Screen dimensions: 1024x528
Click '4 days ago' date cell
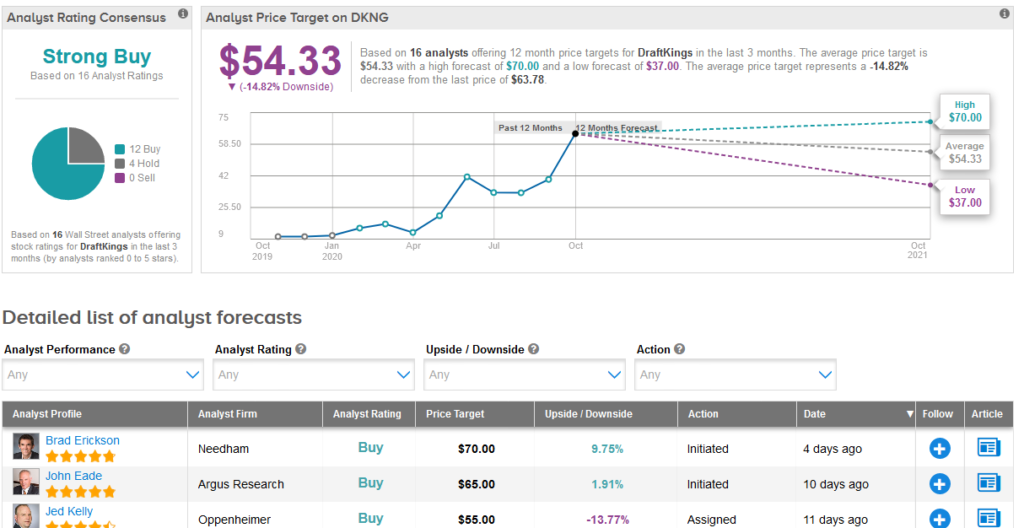click(x=833, y=449)
